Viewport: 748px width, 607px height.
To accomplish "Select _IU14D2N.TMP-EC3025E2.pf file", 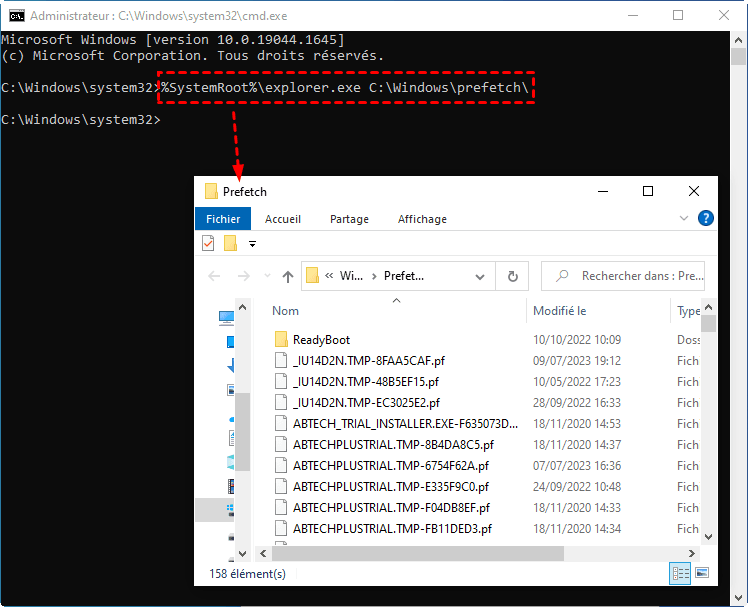I will tap(366, 403).
